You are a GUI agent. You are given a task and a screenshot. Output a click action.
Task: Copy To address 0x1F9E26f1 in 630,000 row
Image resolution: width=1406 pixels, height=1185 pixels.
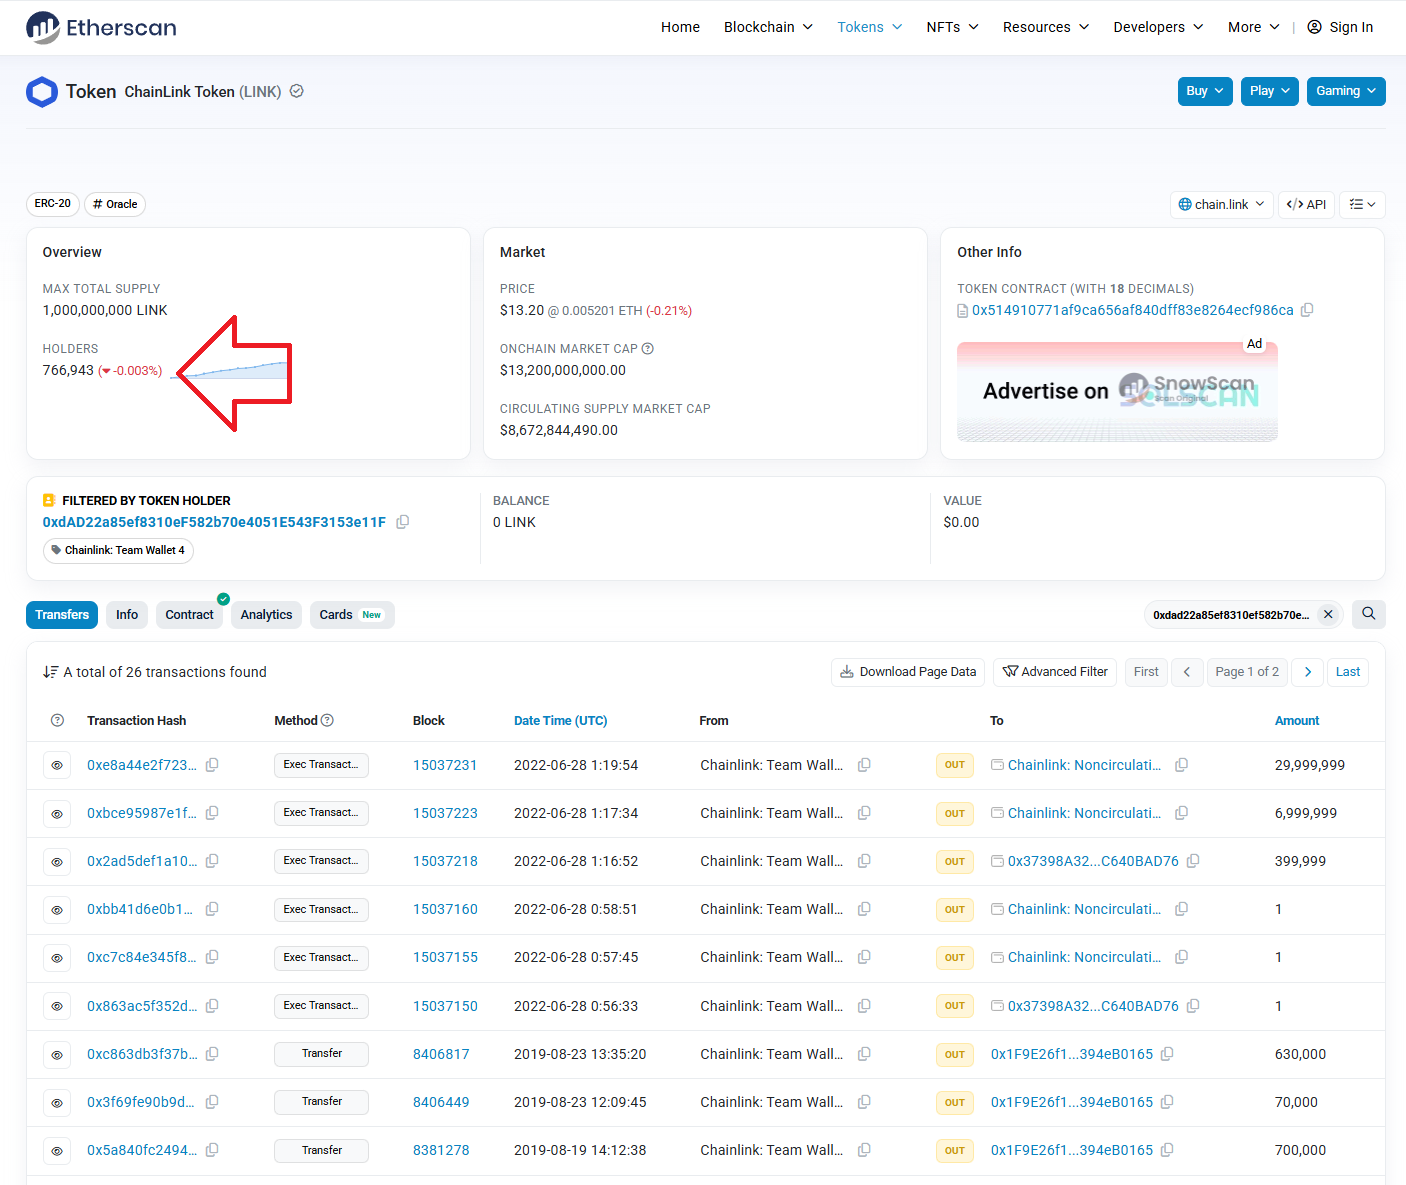1167,1054
